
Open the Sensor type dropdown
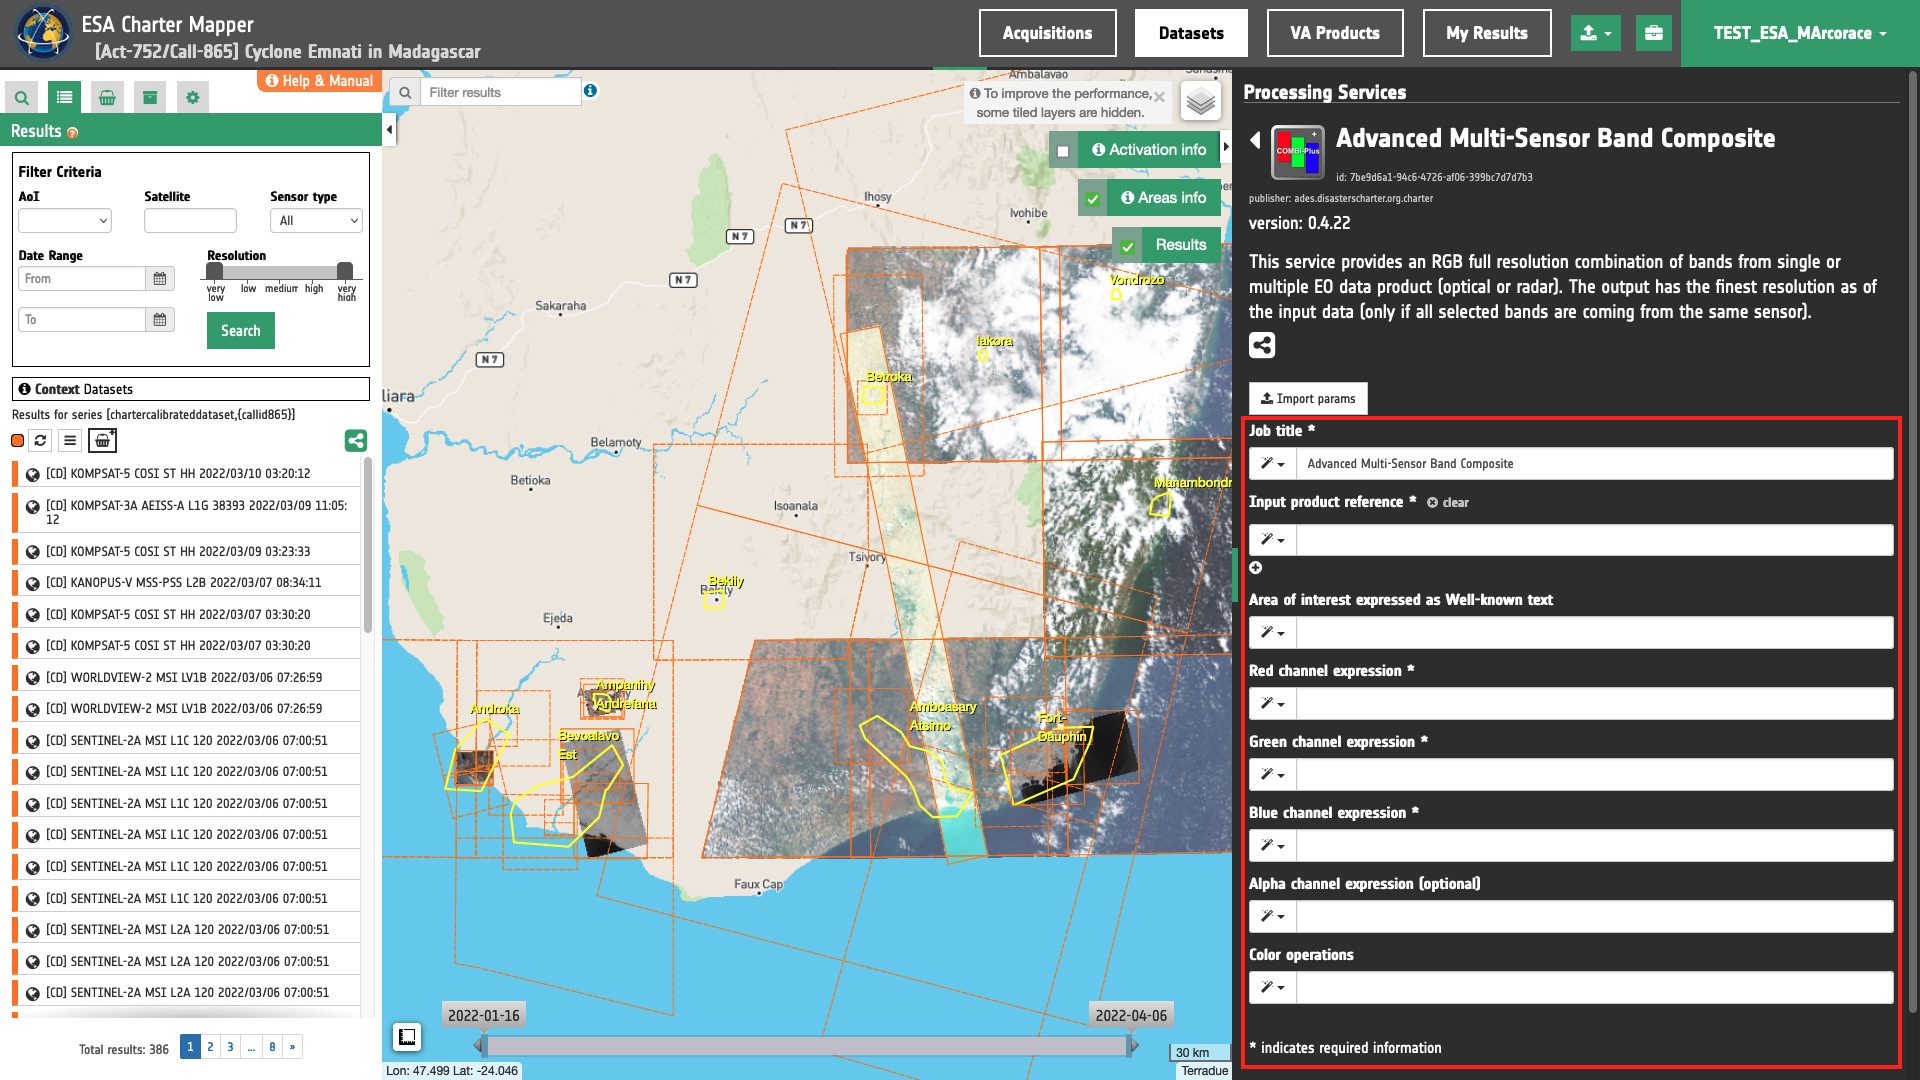(x=316, y=221)
